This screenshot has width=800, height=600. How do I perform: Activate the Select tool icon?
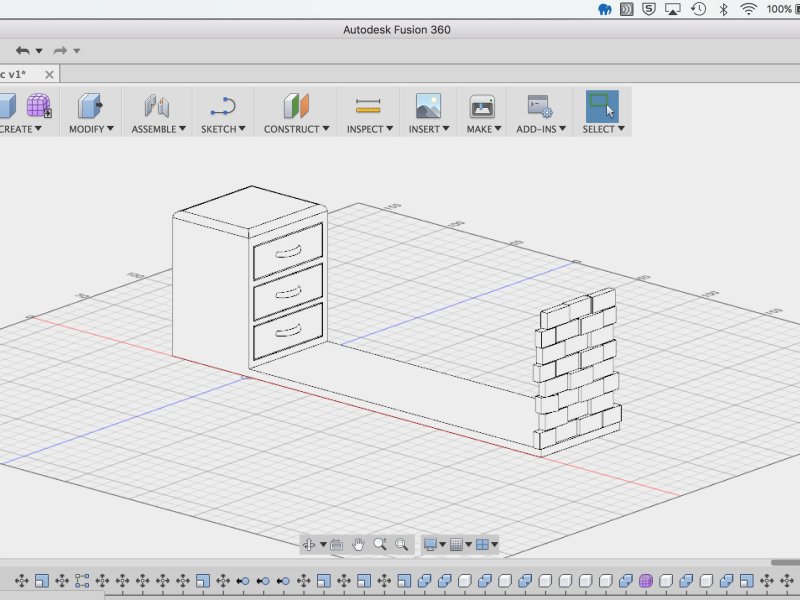[x=602, y=106]
